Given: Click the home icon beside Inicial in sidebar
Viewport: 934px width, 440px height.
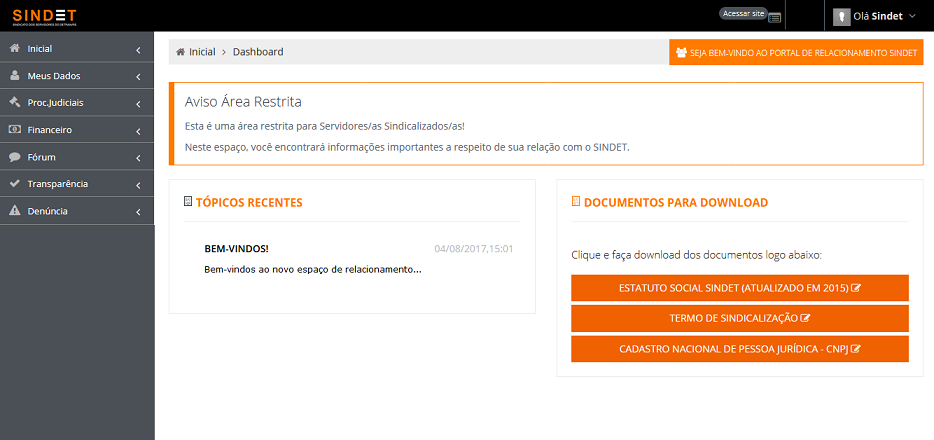Looking at the screenshot, I should (x=15, y=49).
